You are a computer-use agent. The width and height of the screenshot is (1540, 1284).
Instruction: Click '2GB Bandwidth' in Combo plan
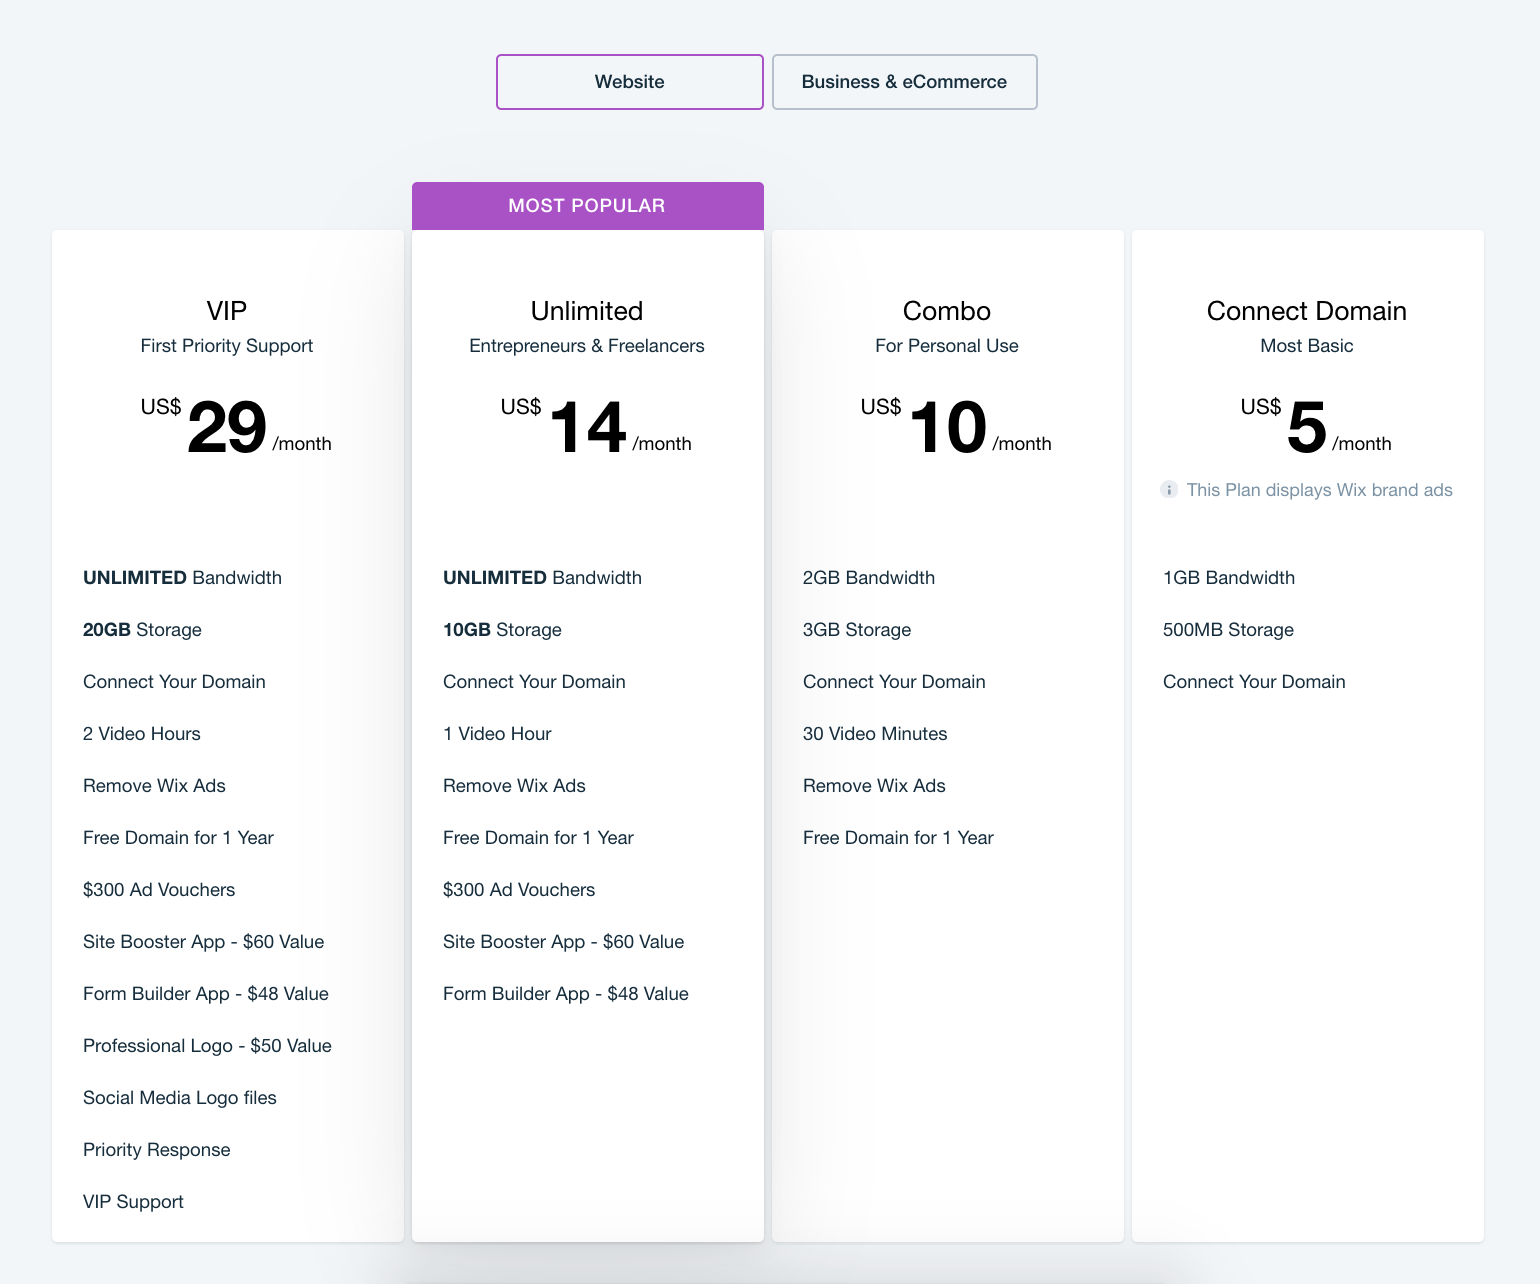click(869, 578)
